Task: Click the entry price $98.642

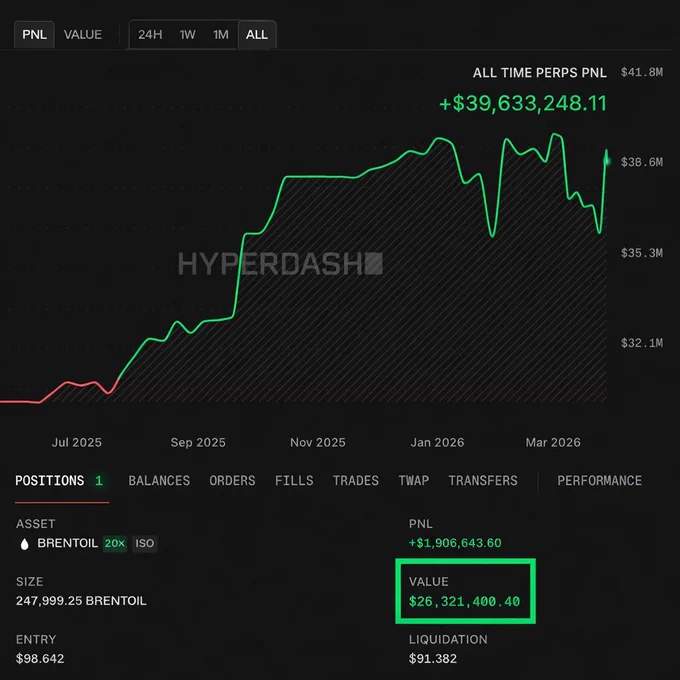Action: tap(40, 658)
